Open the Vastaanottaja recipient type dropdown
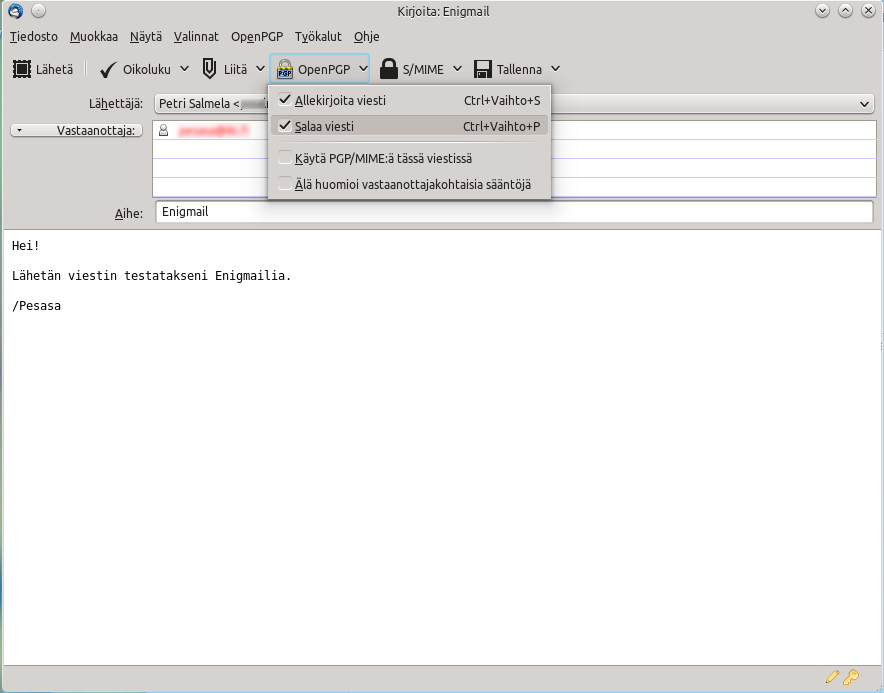This screenshot has width=884, height=693. click(77, 130)
